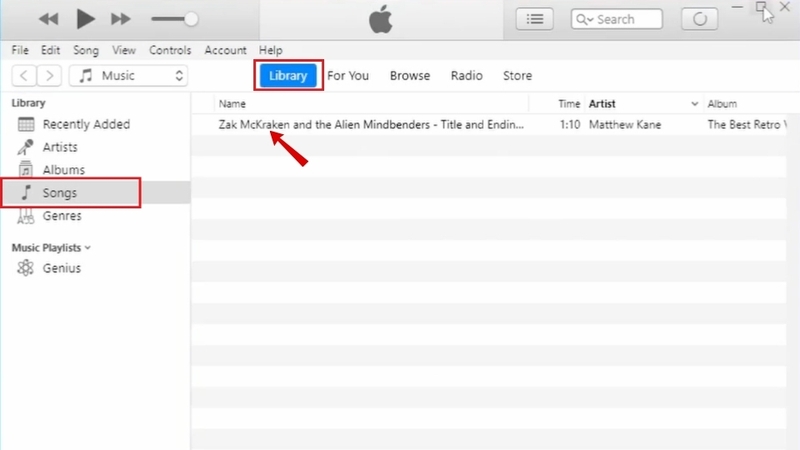Open the View menu

point(124,50)
